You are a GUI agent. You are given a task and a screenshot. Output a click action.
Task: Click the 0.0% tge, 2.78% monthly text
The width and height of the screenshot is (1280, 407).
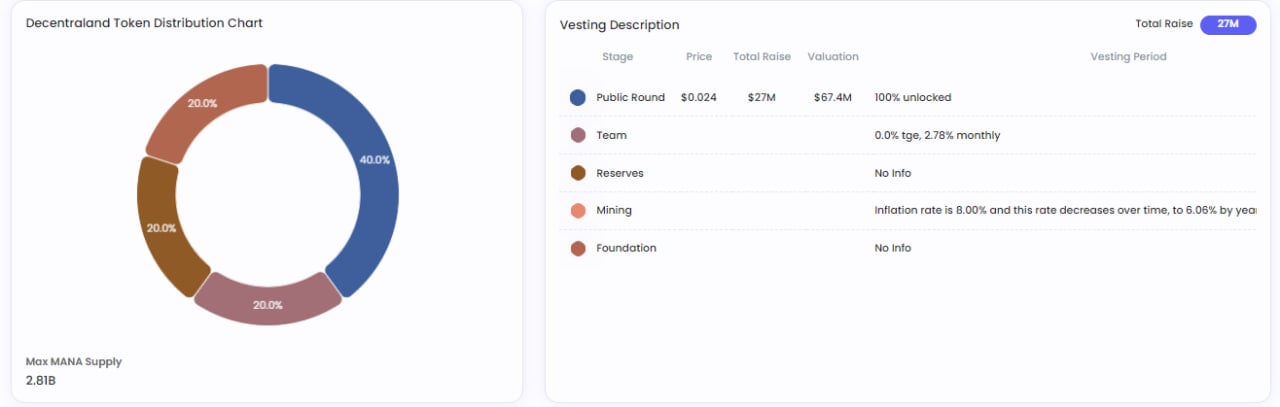point(937,135)
